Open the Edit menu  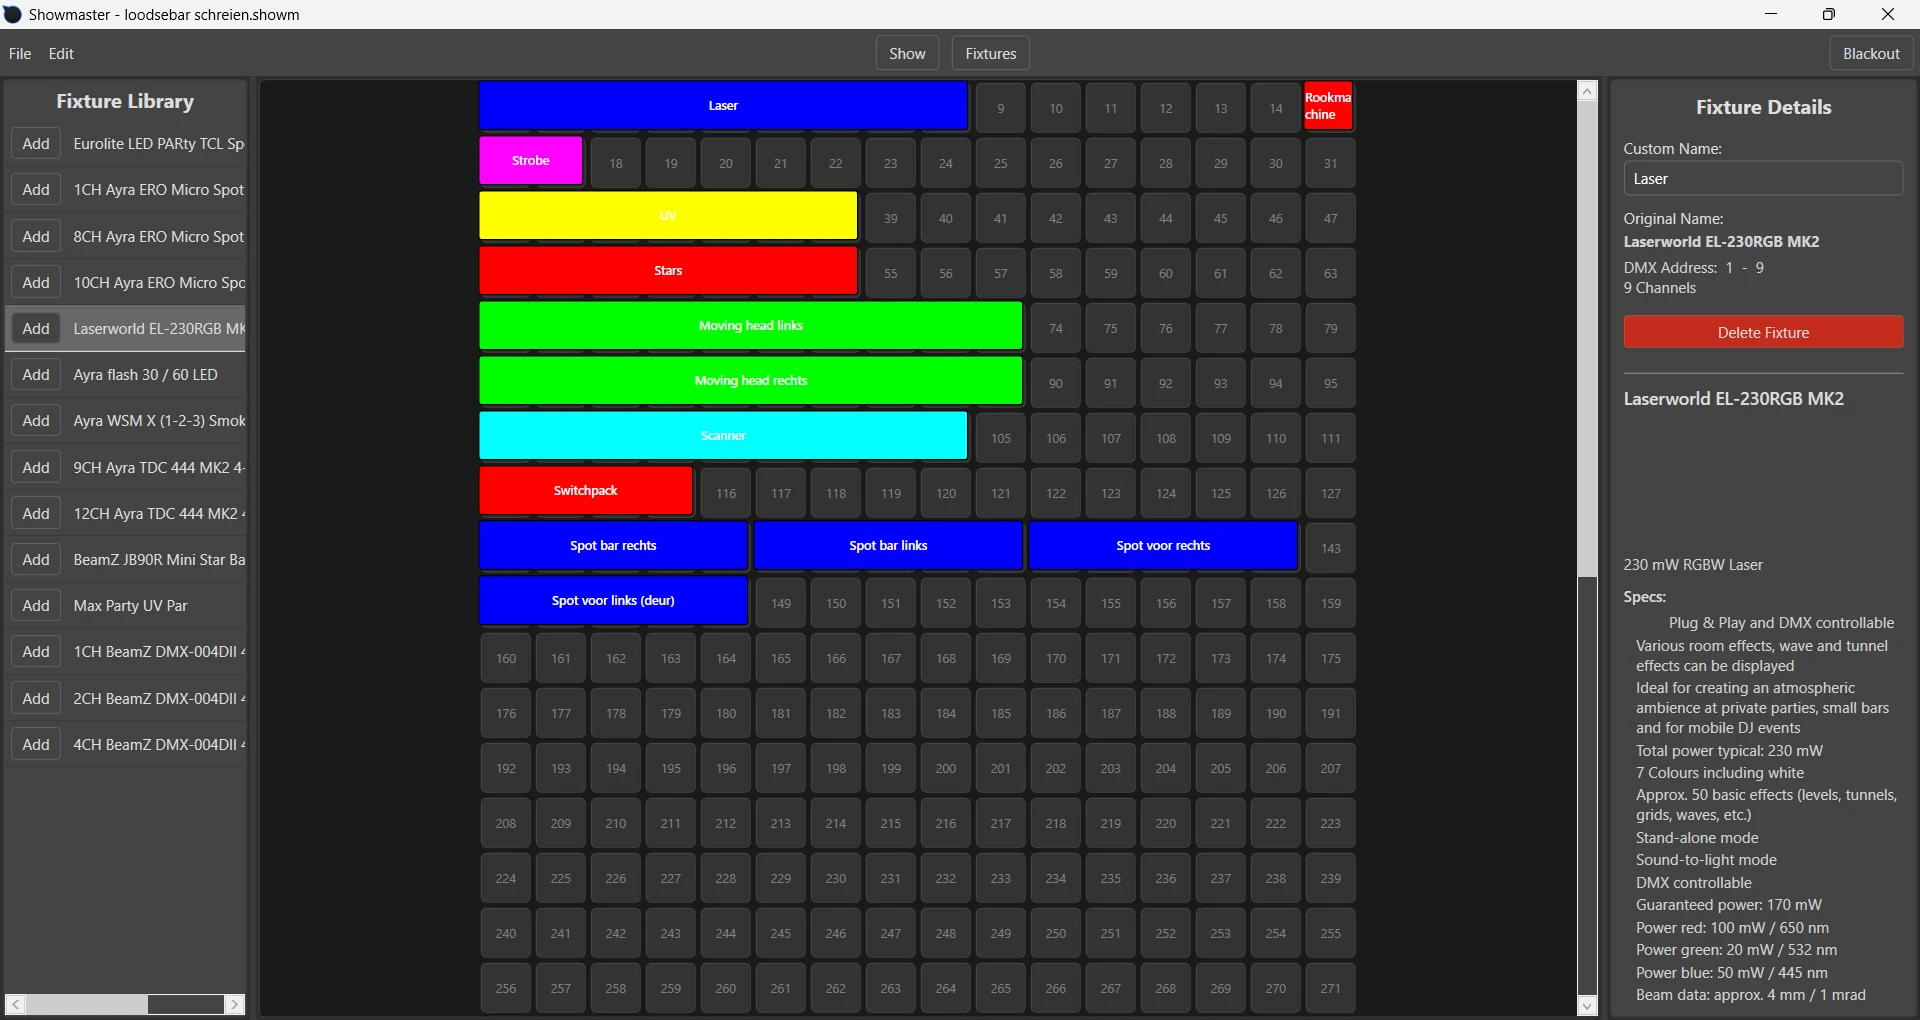(x=60, y=53)
